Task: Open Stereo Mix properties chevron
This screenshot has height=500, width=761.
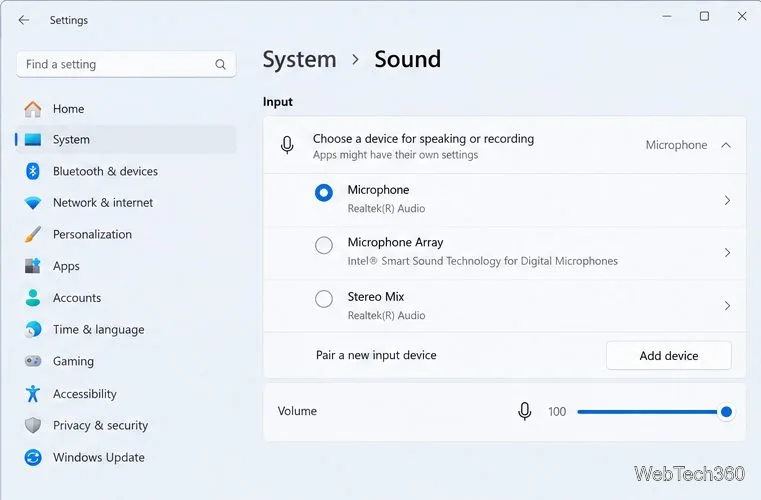Action: (727, 305)
